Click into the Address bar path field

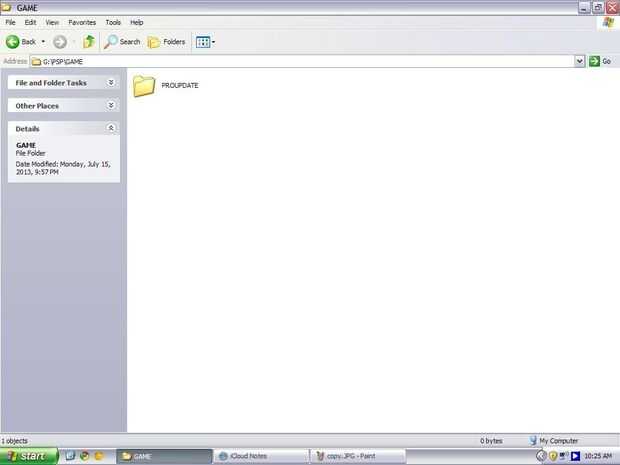coord(302,61)
